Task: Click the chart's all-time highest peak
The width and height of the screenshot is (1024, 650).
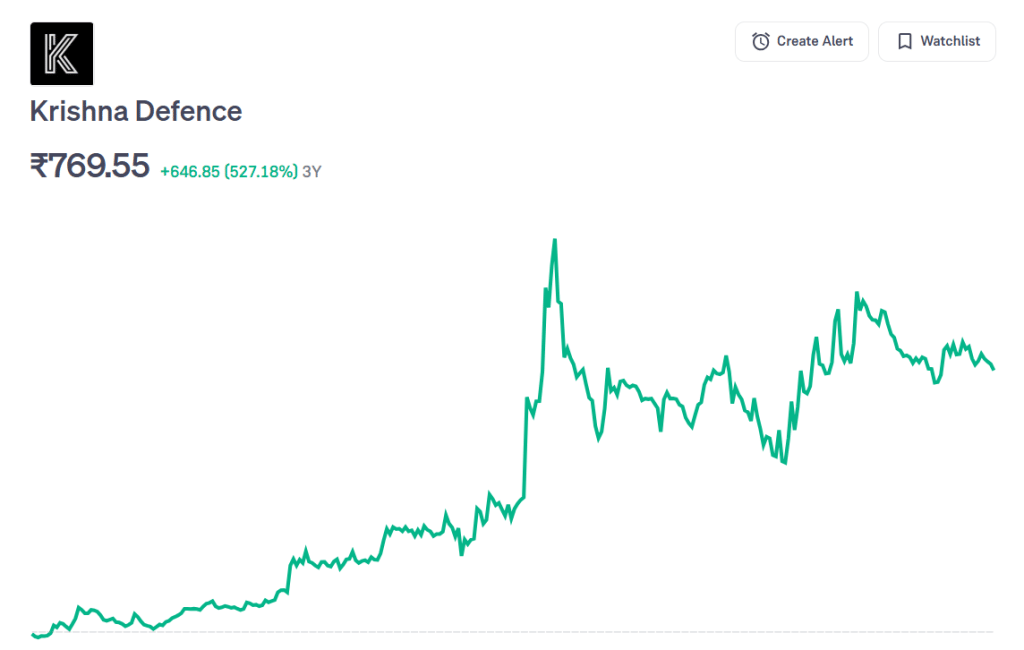Action: click(554, 240)
